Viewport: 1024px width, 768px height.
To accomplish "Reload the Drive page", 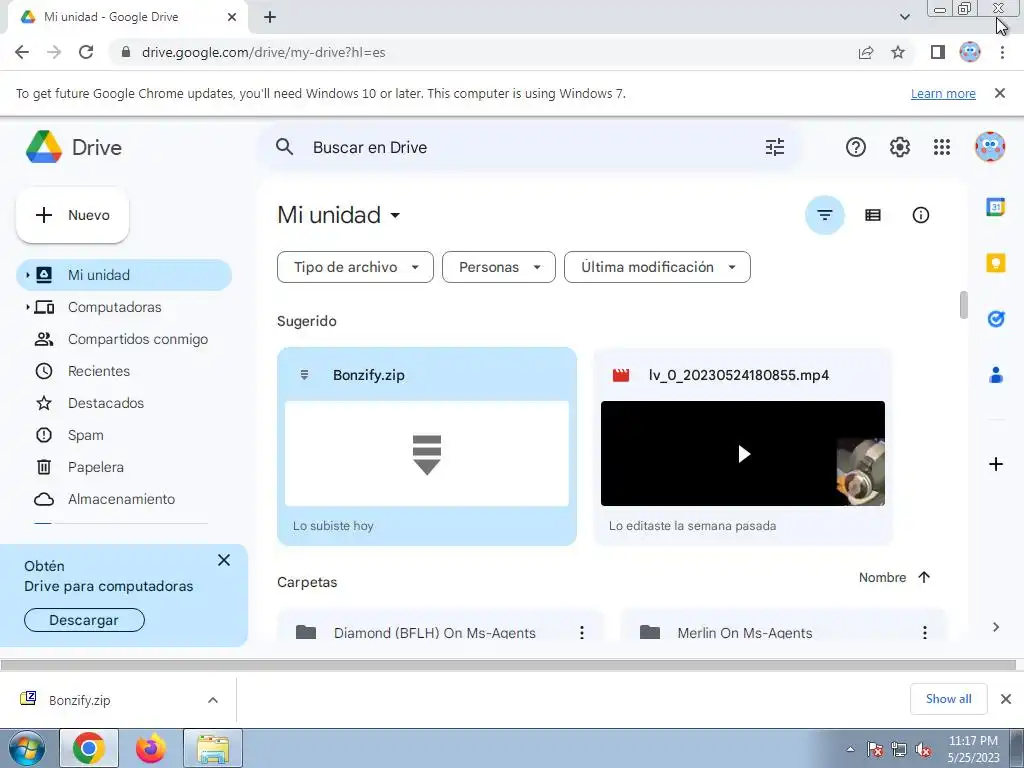I will coord(86,52).
